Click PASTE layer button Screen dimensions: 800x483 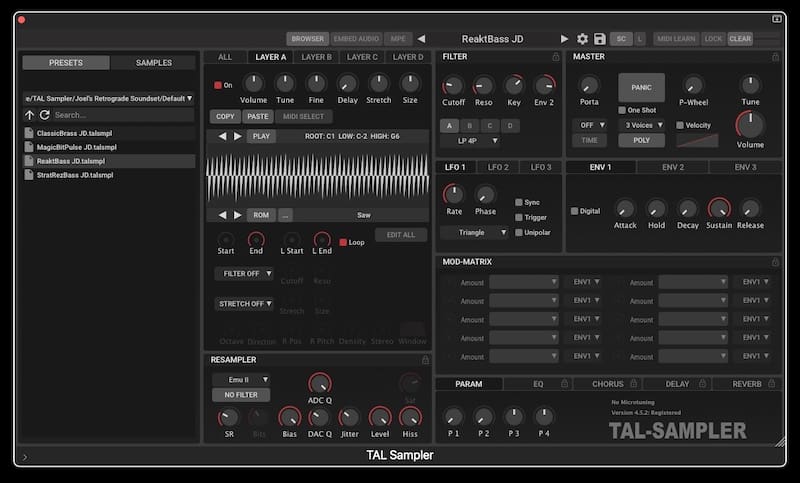pyautogui.click(x=258, y=116)
